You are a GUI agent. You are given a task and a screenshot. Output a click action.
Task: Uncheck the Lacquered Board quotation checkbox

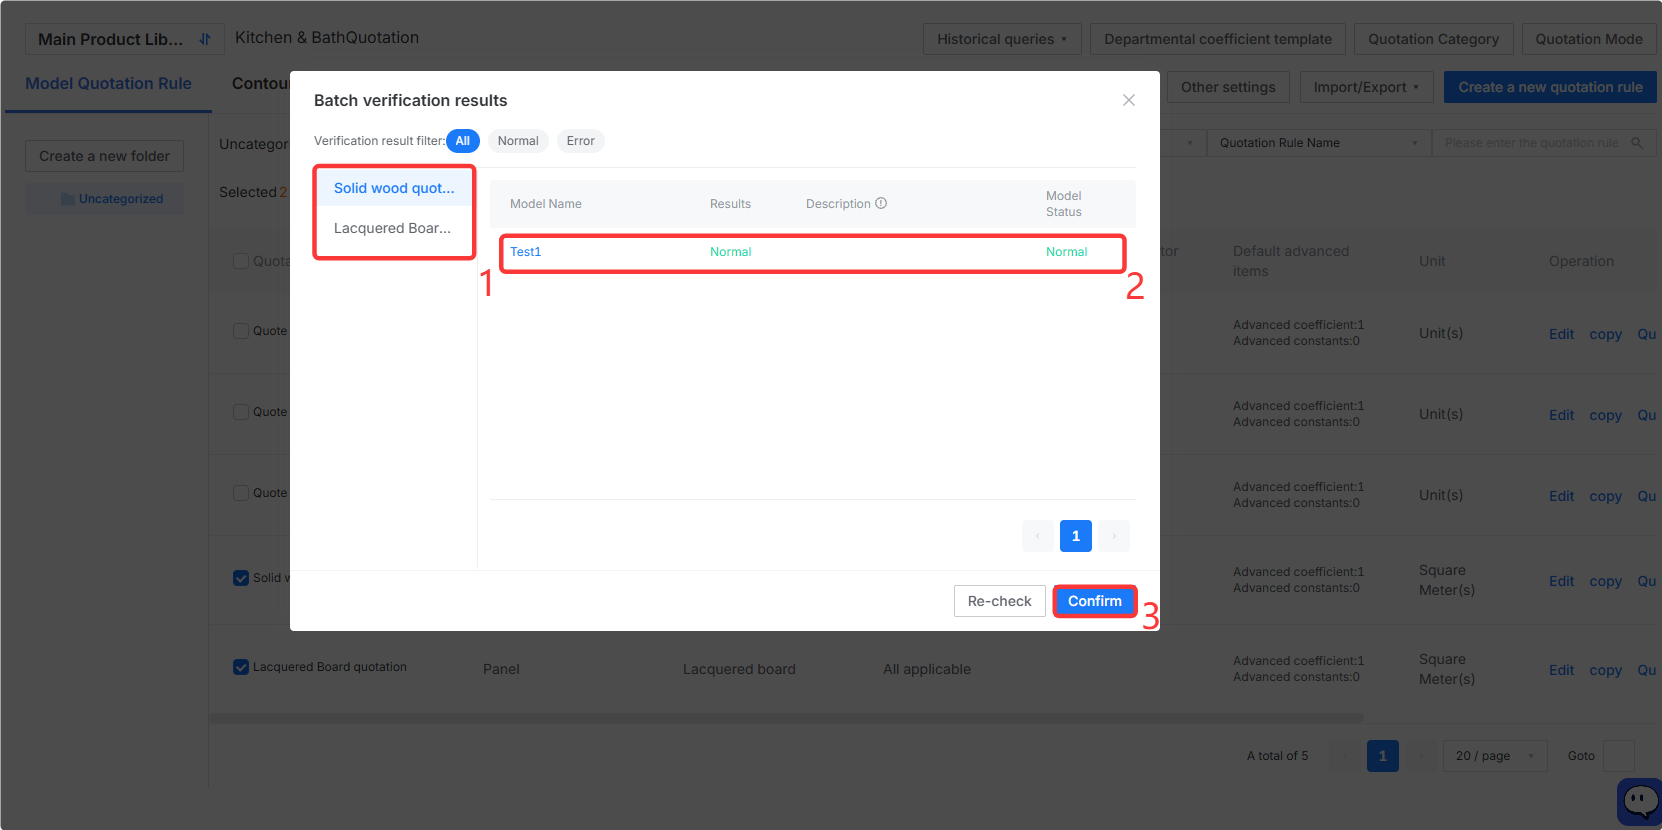point(241,667)
